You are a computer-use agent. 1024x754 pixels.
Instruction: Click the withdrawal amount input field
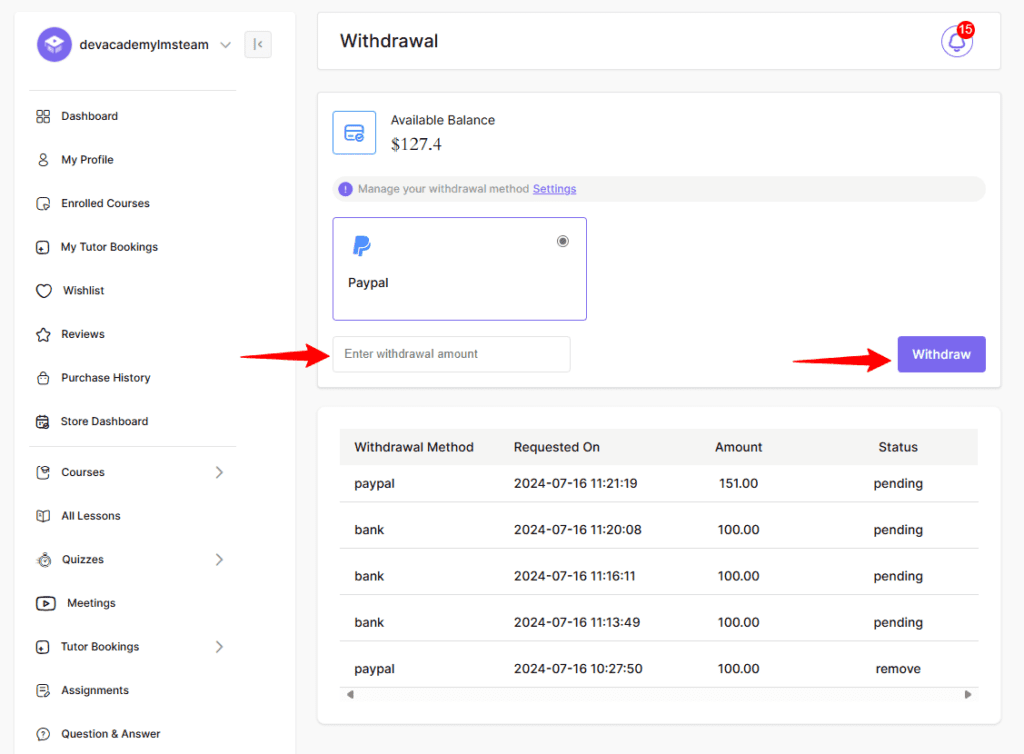coord(451,354)
